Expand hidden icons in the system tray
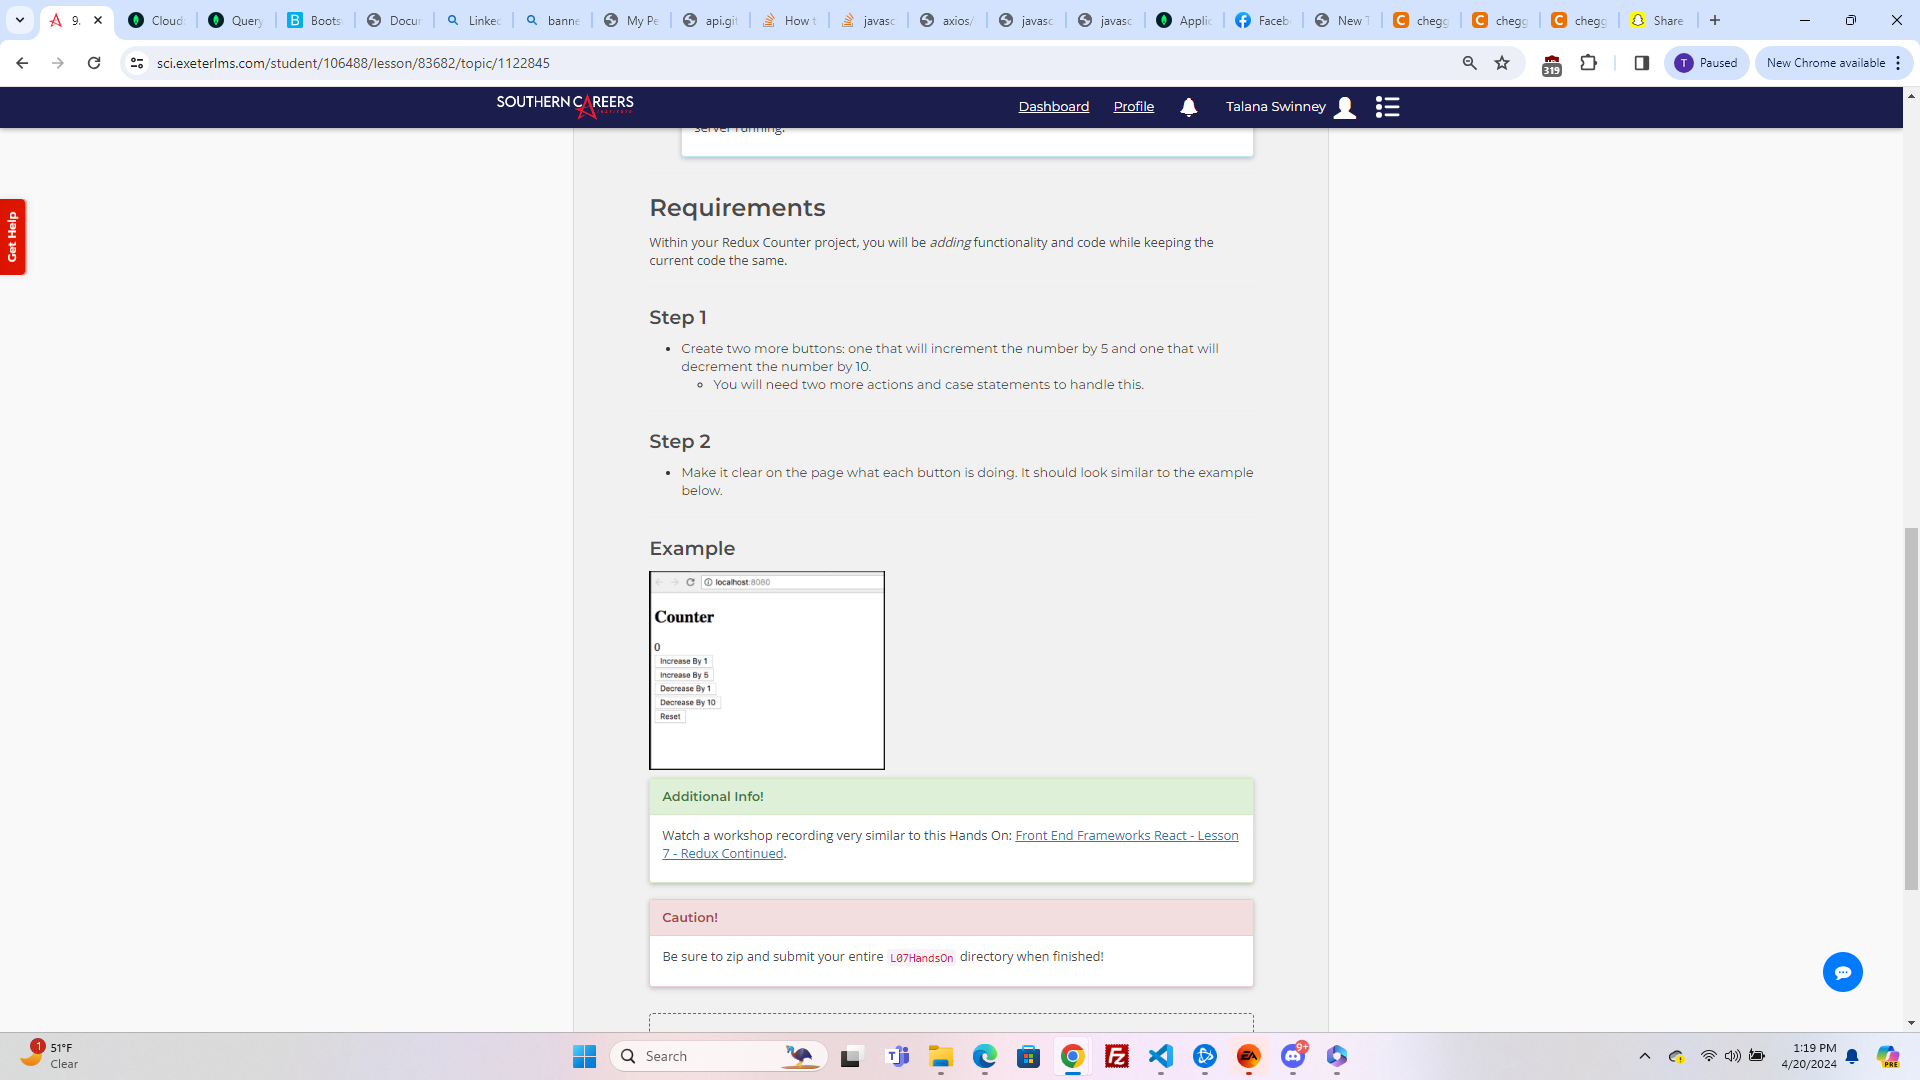The image size is (1920, 1080). (1644, 1055)
